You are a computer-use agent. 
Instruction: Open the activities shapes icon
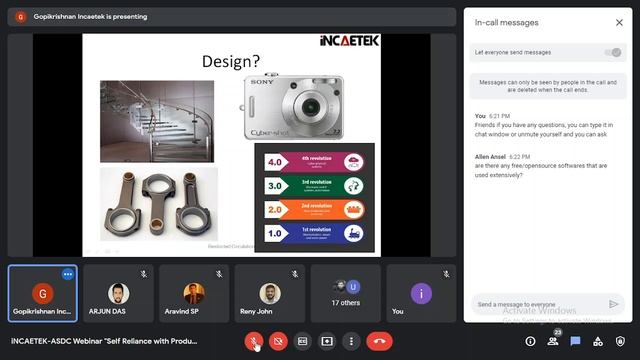click(598, 341)
